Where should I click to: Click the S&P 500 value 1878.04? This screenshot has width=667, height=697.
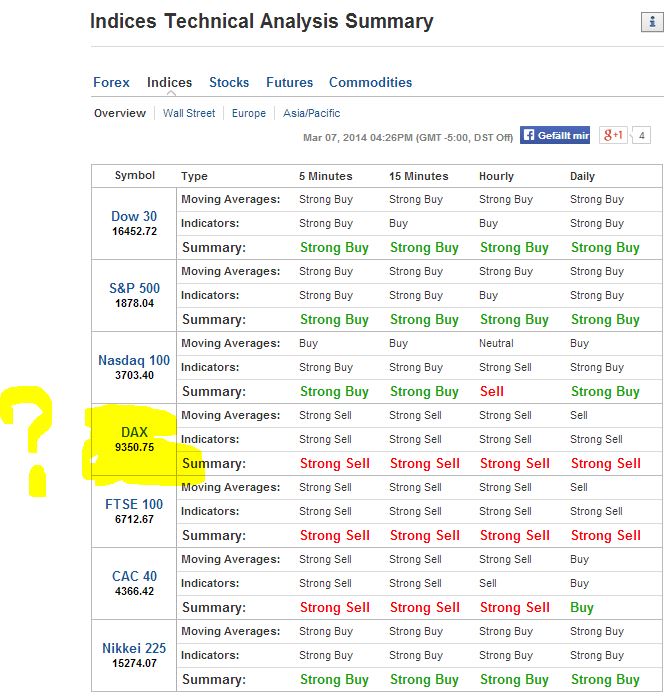[x=134, y=303]
